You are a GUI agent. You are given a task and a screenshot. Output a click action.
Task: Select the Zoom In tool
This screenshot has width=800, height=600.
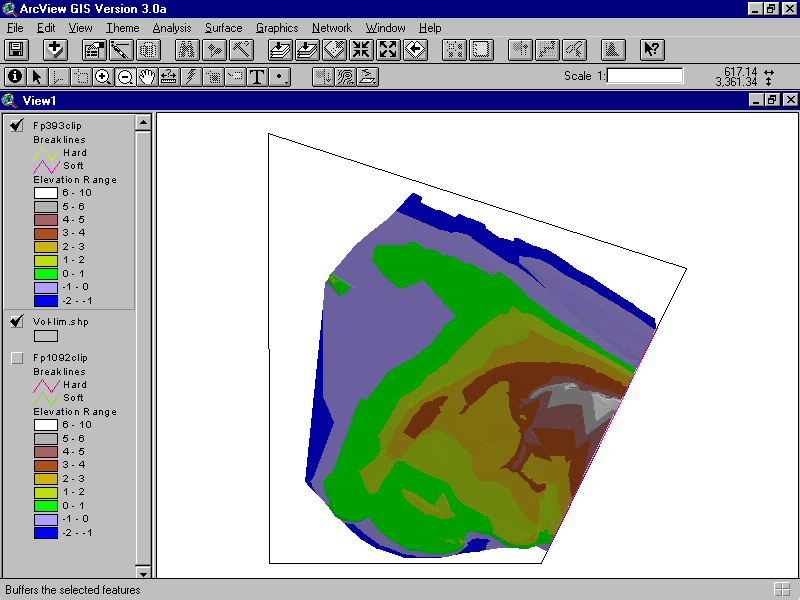point(102,76)
